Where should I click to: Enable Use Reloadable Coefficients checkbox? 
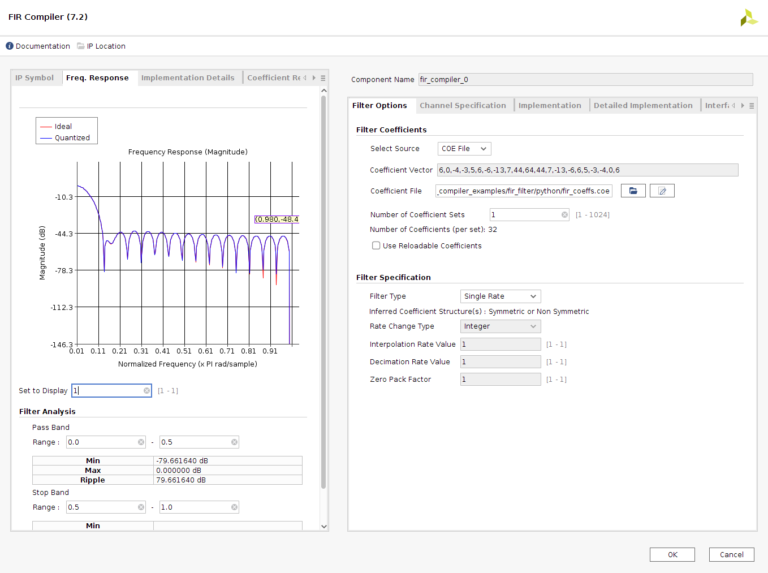pos(376,246)
